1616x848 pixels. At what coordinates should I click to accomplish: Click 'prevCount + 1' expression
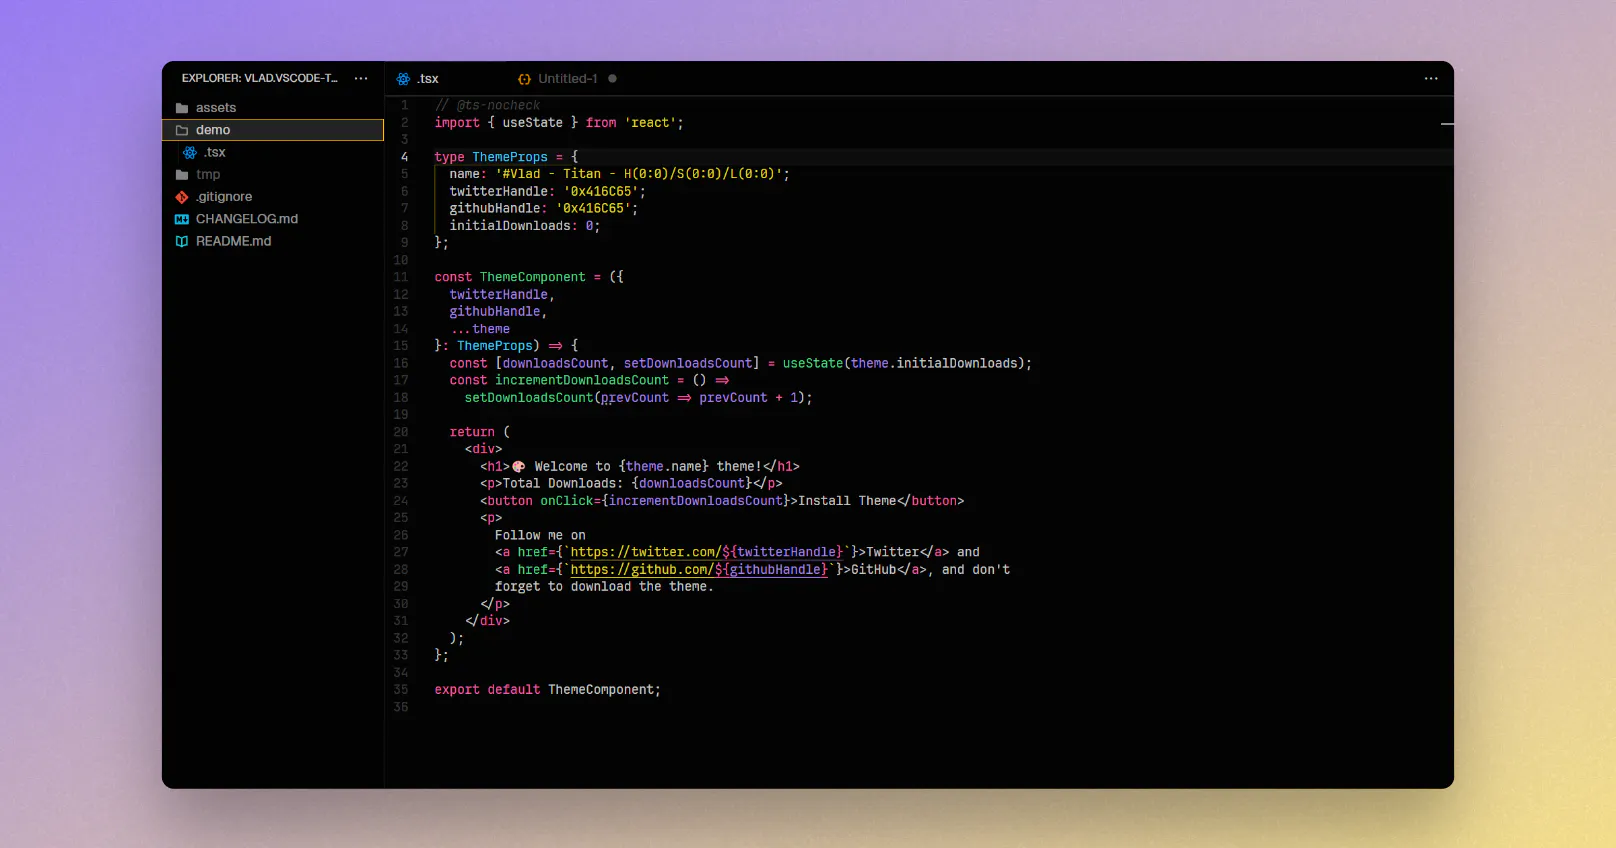tap(749, 398)
